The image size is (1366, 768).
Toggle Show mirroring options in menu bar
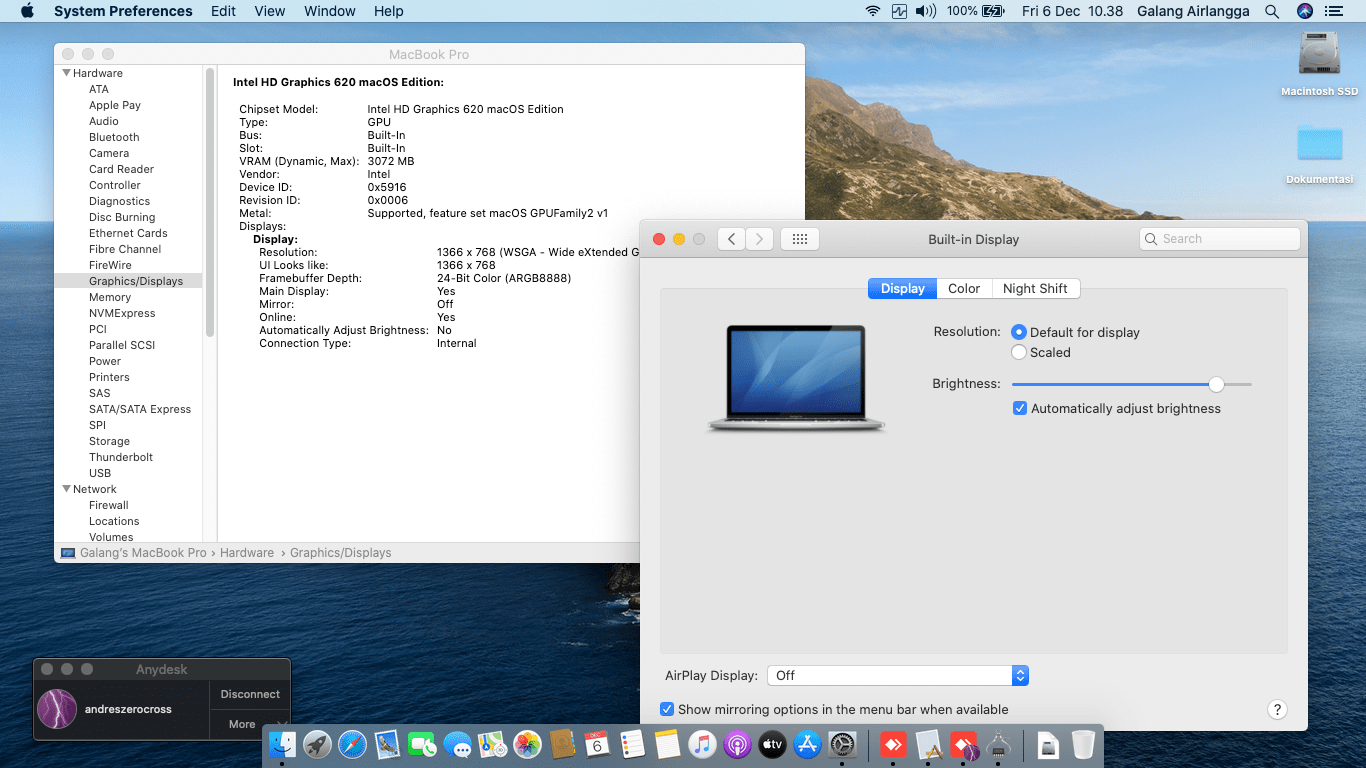pos(667,709)
